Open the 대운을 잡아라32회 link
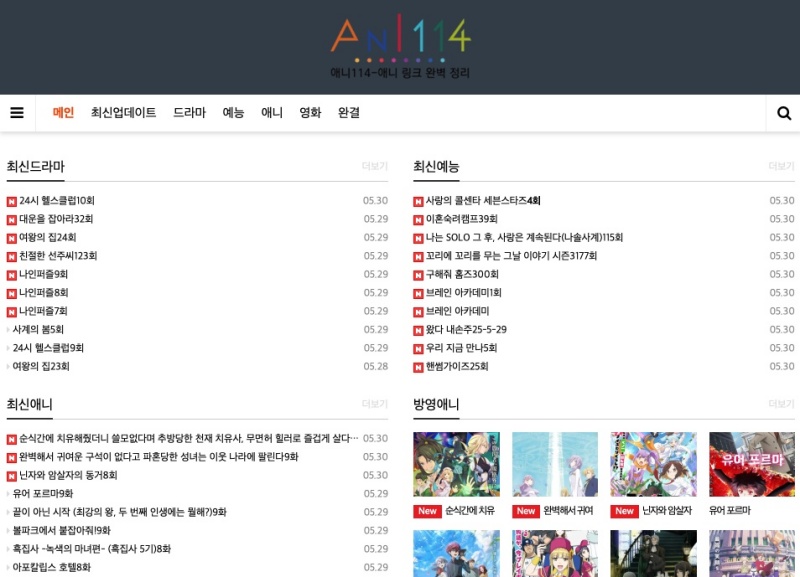The image size is (800, 577). 56,219
